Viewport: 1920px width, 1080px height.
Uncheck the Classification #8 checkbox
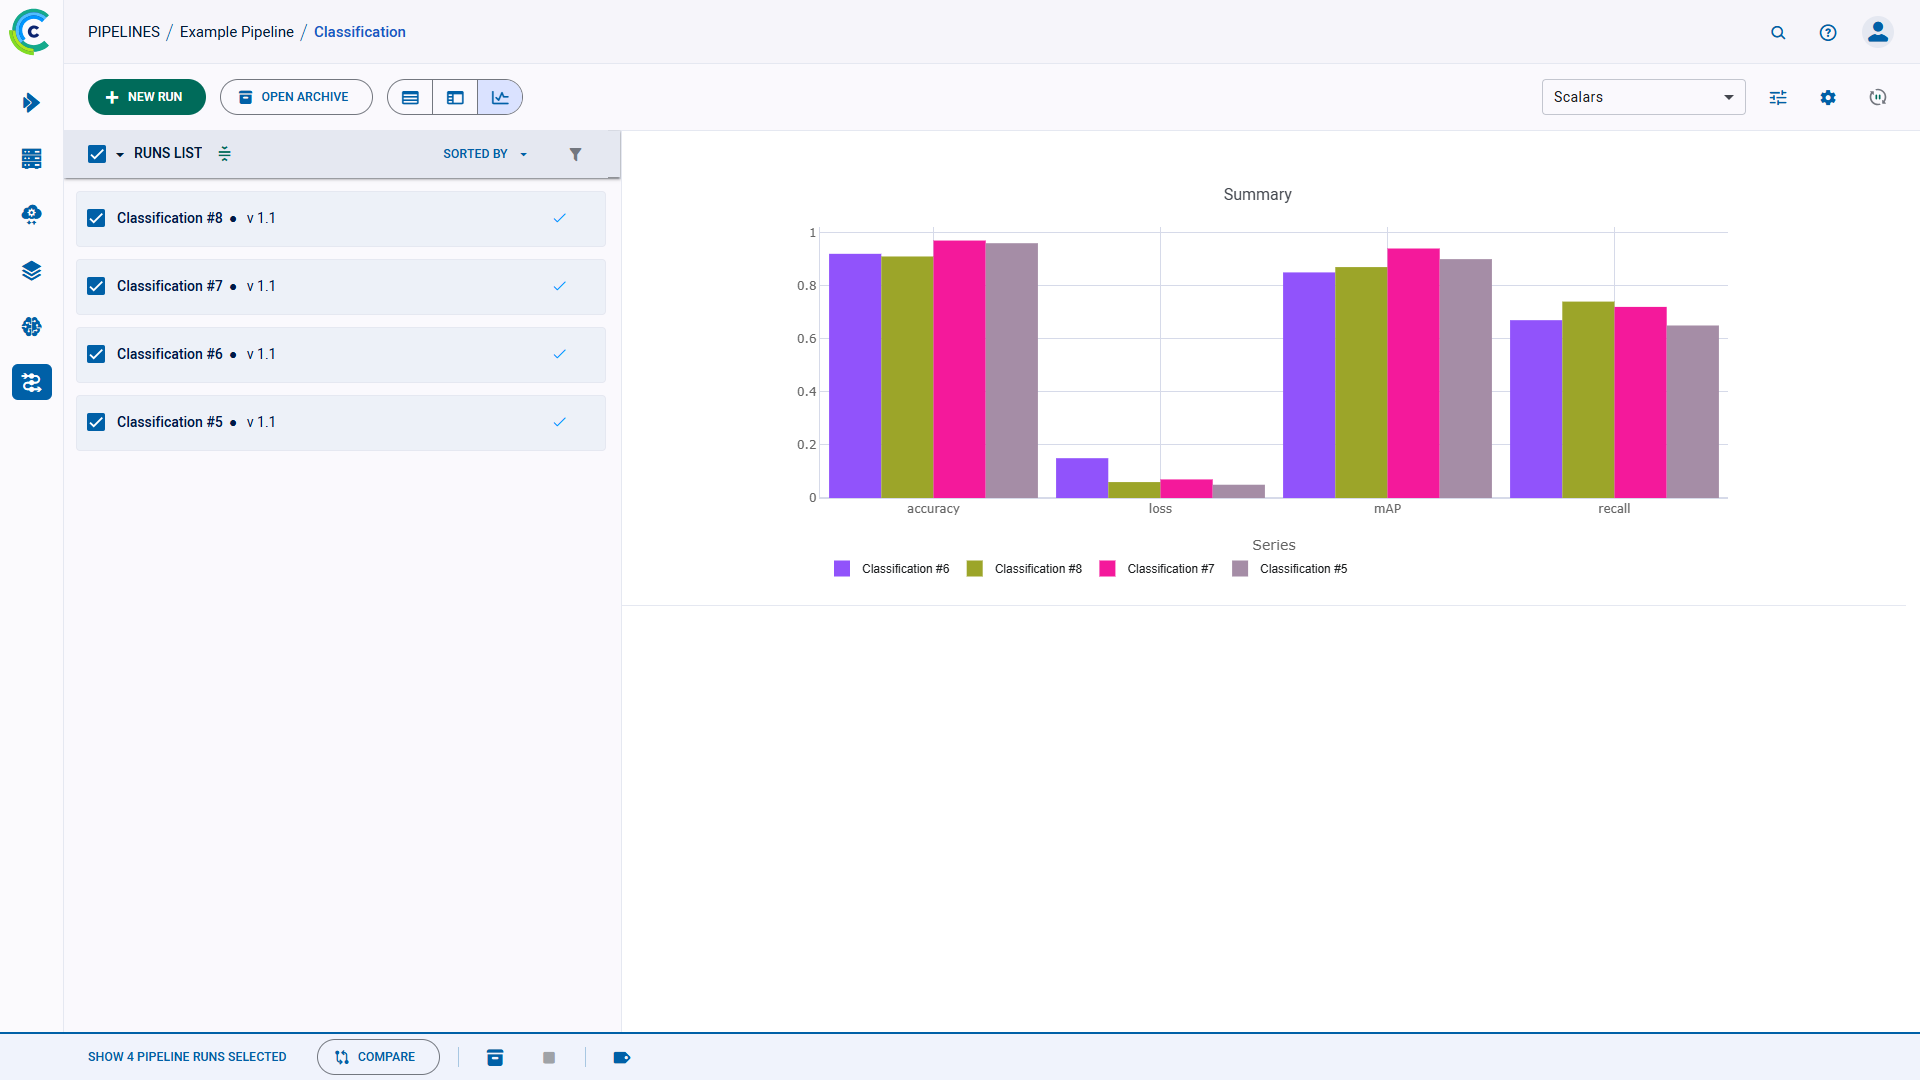[96, 218]
